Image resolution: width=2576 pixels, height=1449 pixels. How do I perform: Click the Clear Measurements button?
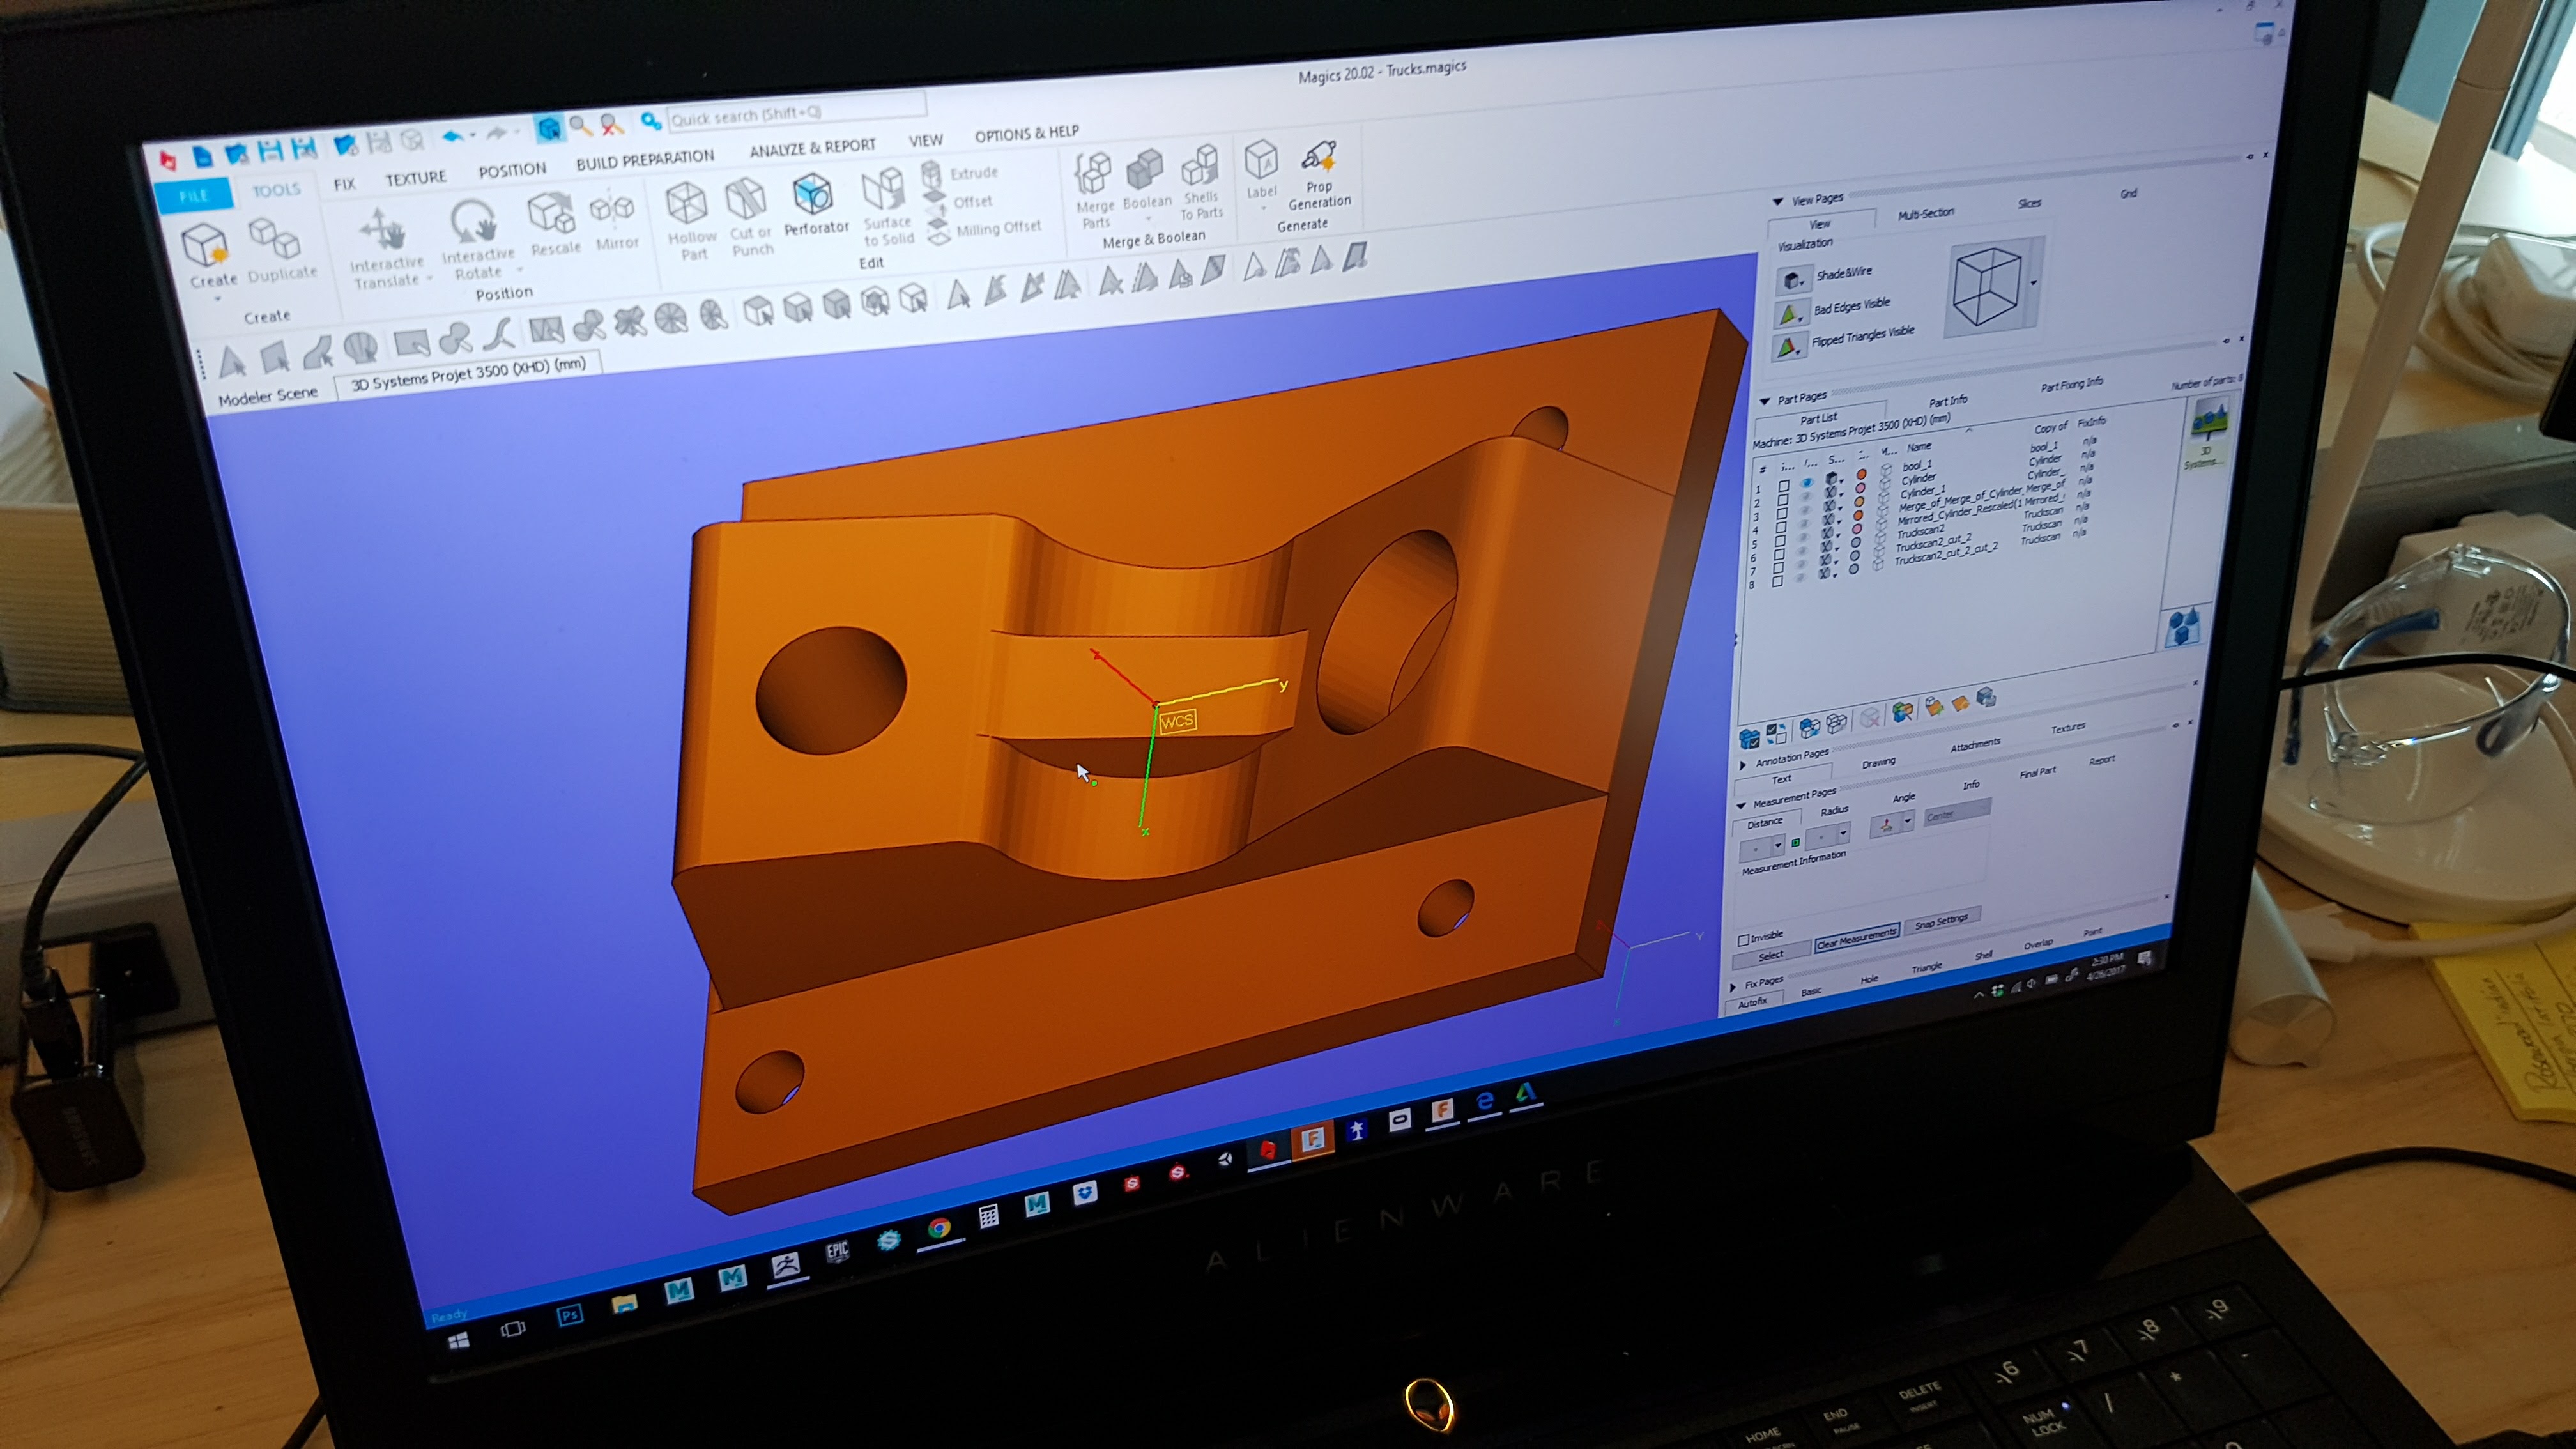(x=1857, y=939)
